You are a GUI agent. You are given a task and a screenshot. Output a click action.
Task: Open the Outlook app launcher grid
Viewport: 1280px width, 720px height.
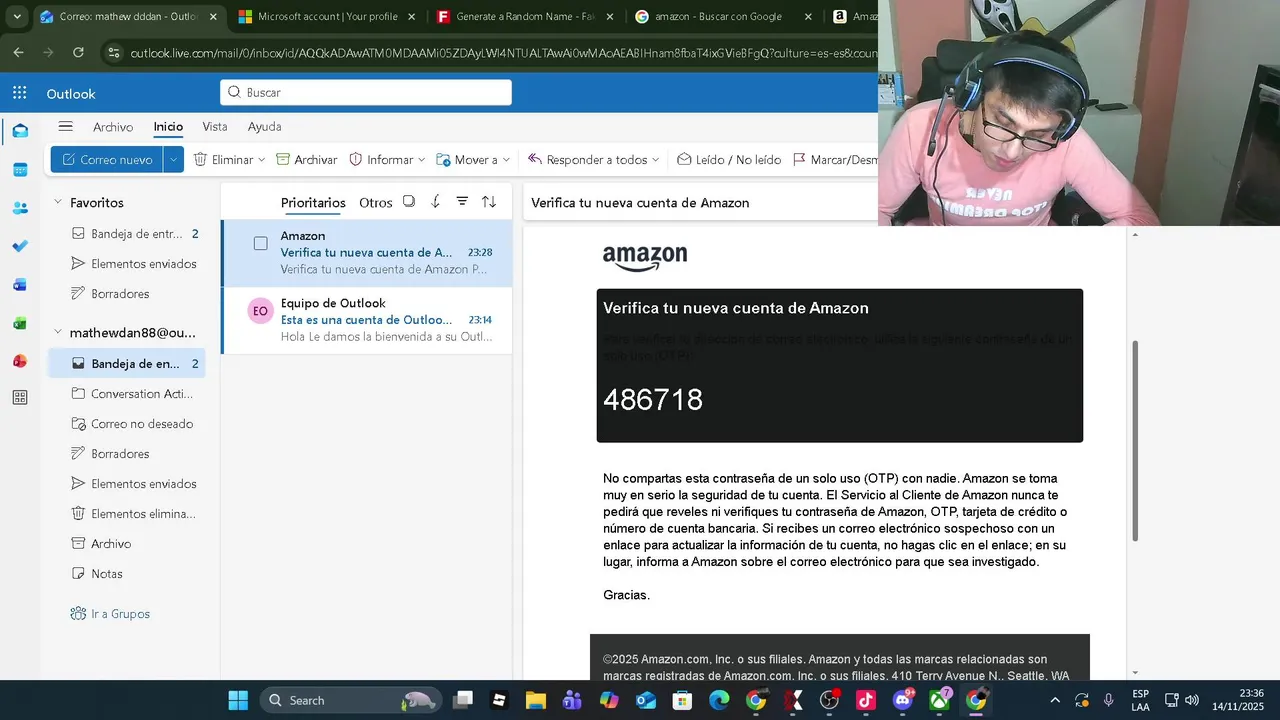[20, 93]
